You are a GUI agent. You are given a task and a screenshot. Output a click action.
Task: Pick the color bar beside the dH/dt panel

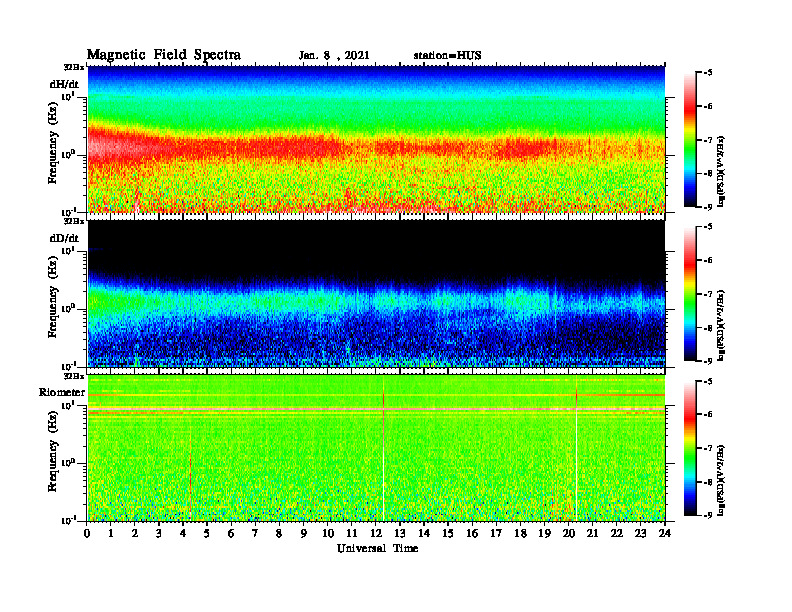tap(689, 140)
